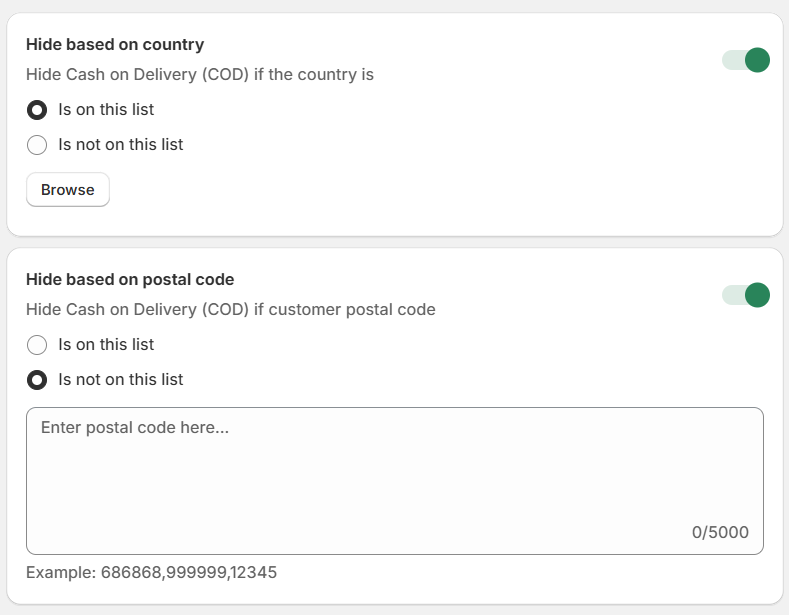Click the Hide based on postal code heading
This screenshot has height=615, width=789.
130,279
